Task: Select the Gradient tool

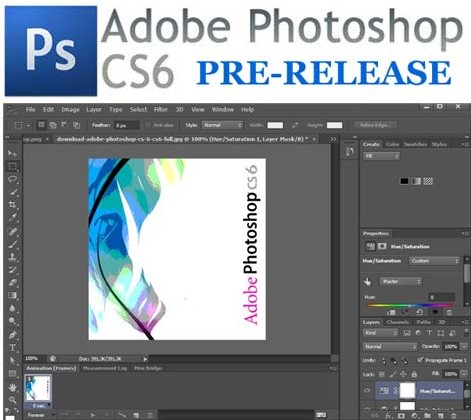Action: pyautogui.click(x=12, y=295)
